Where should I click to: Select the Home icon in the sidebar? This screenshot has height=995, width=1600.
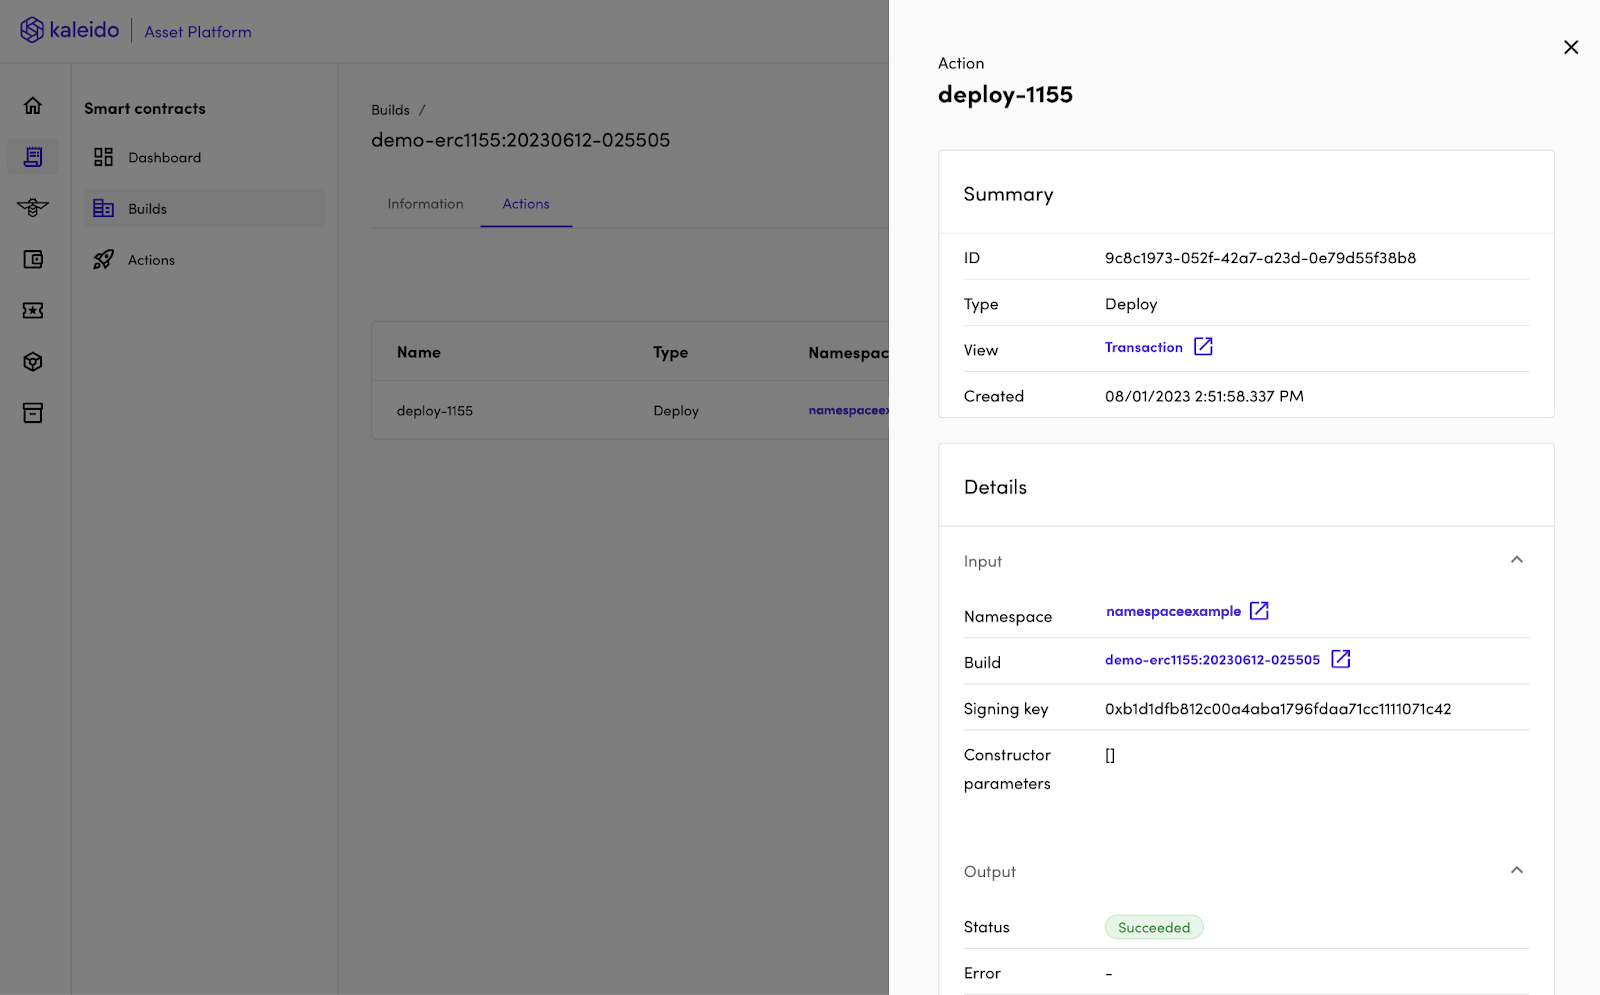(x=32, y=105)
